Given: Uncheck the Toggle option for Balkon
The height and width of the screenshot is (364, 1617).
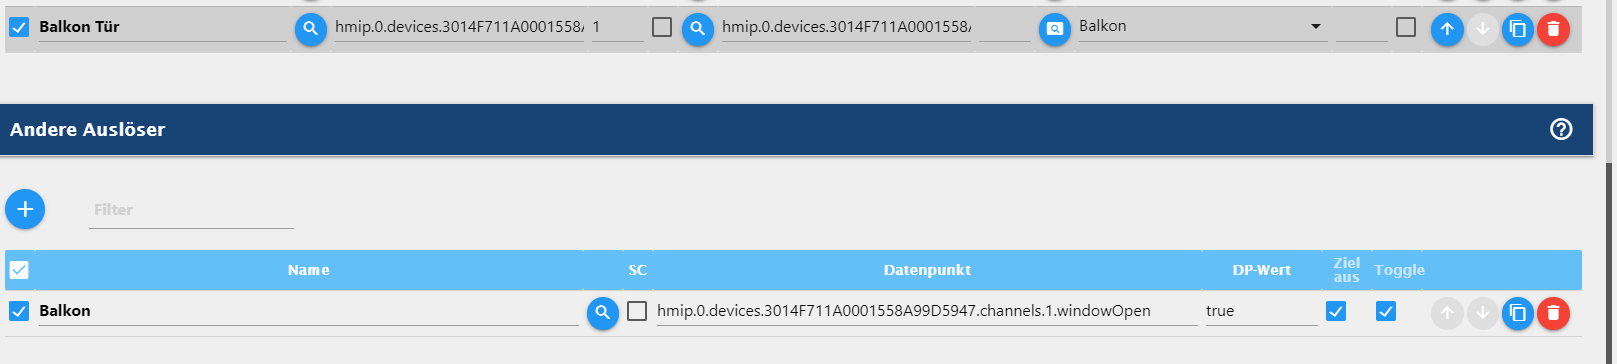Looking at the screenshot, I should (1386, 311).
